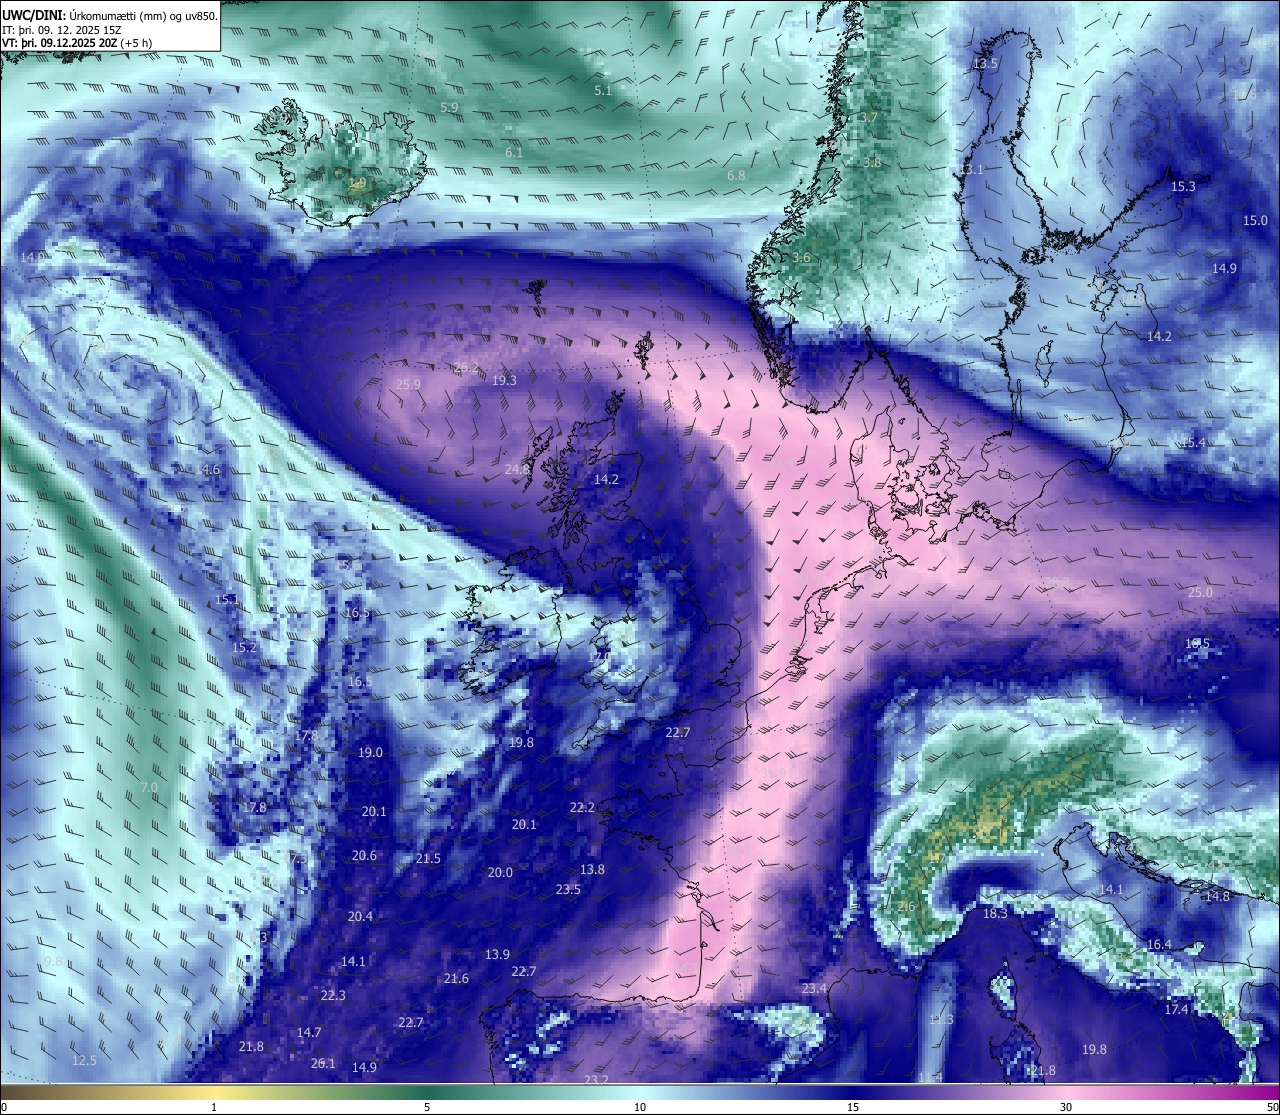Click the 19.3 value north of Scotland
The width and height of the screenshot is (1280, 1115).
pos(504,380)
